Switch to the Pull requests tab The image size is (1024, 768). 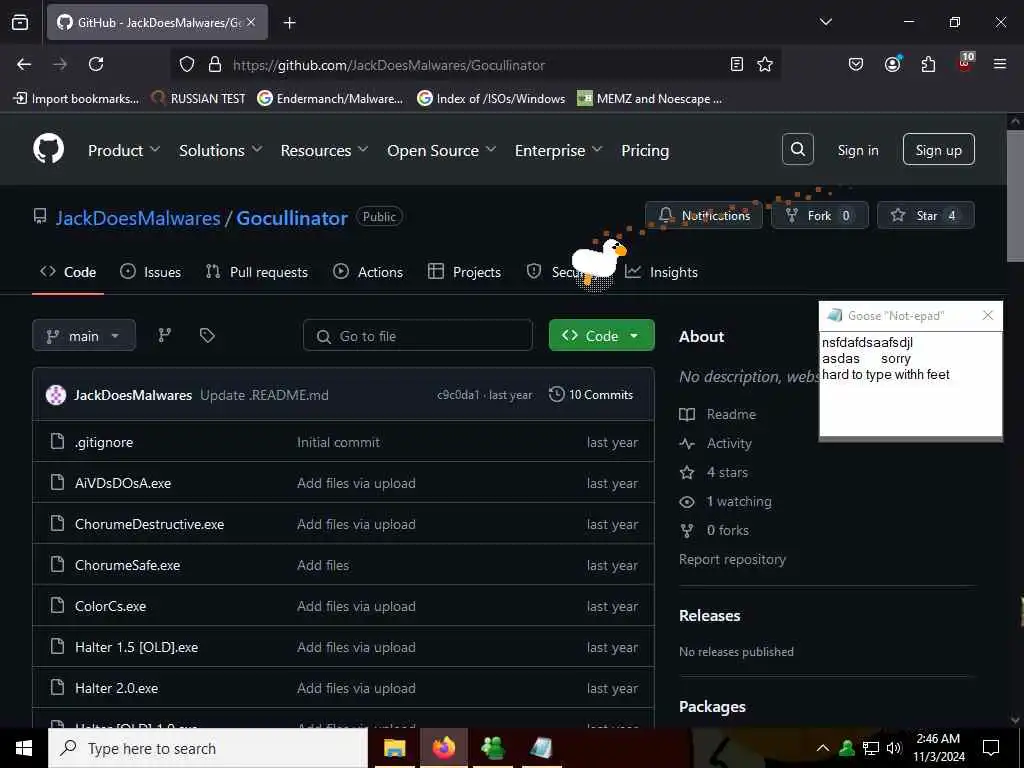click(x=257, y=272)
